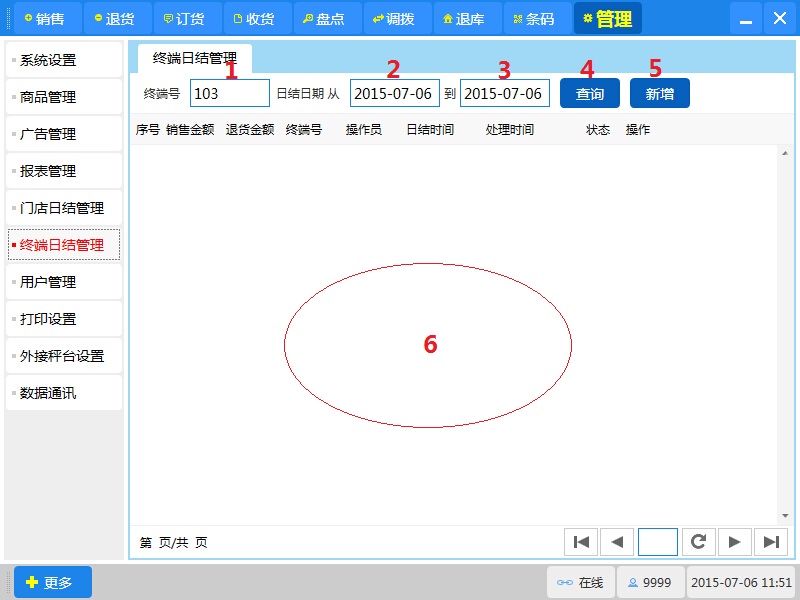Close the application with the X icon

(x=780, y=18)
